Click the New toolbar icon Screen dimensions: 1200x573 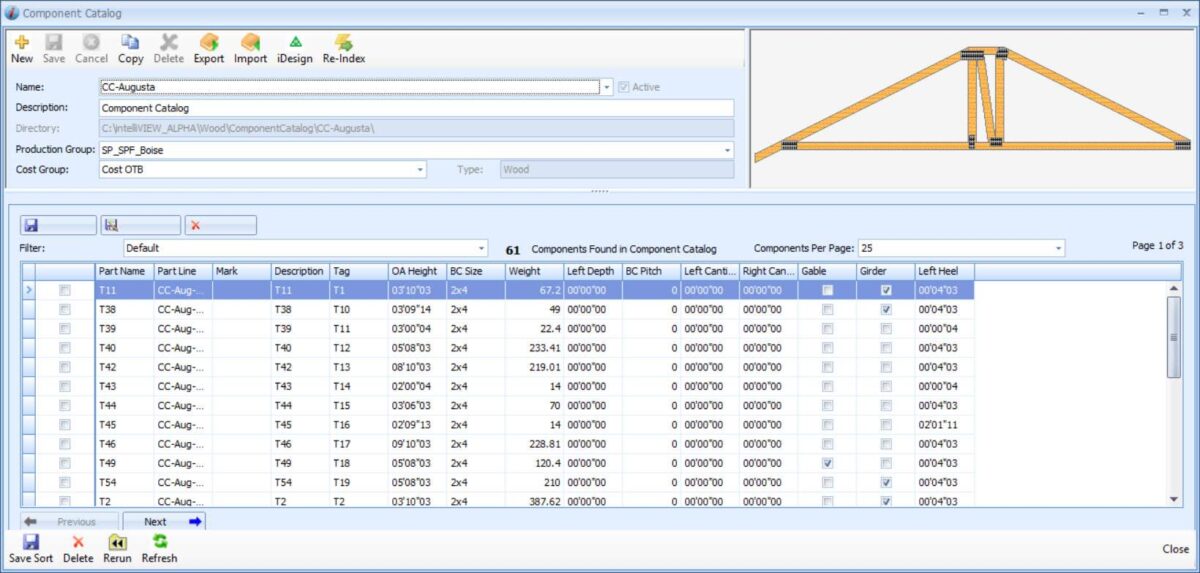[x=21, y=47]
